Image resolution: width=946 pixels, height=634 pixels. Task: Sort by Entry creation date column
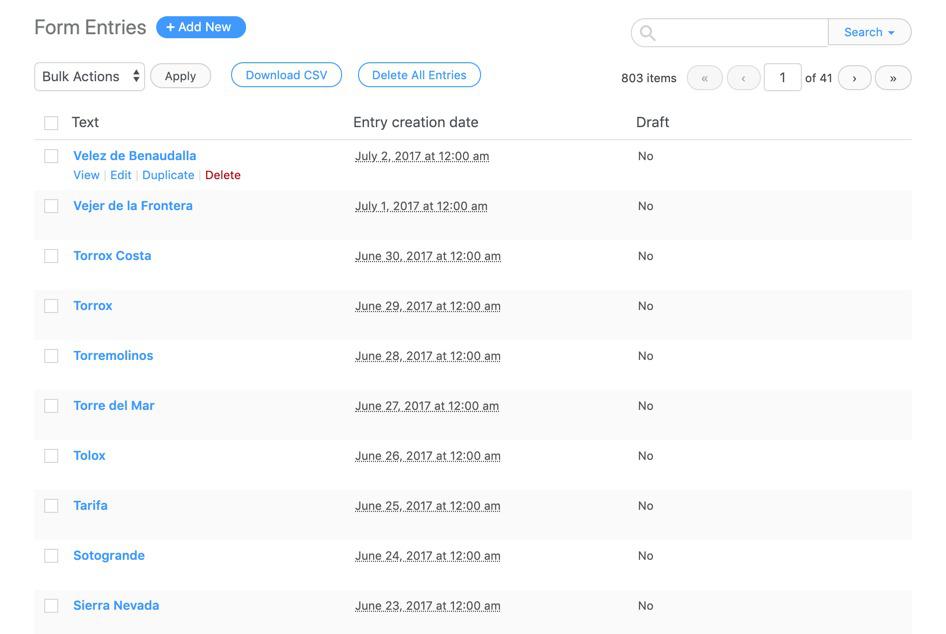pos(415,122)
